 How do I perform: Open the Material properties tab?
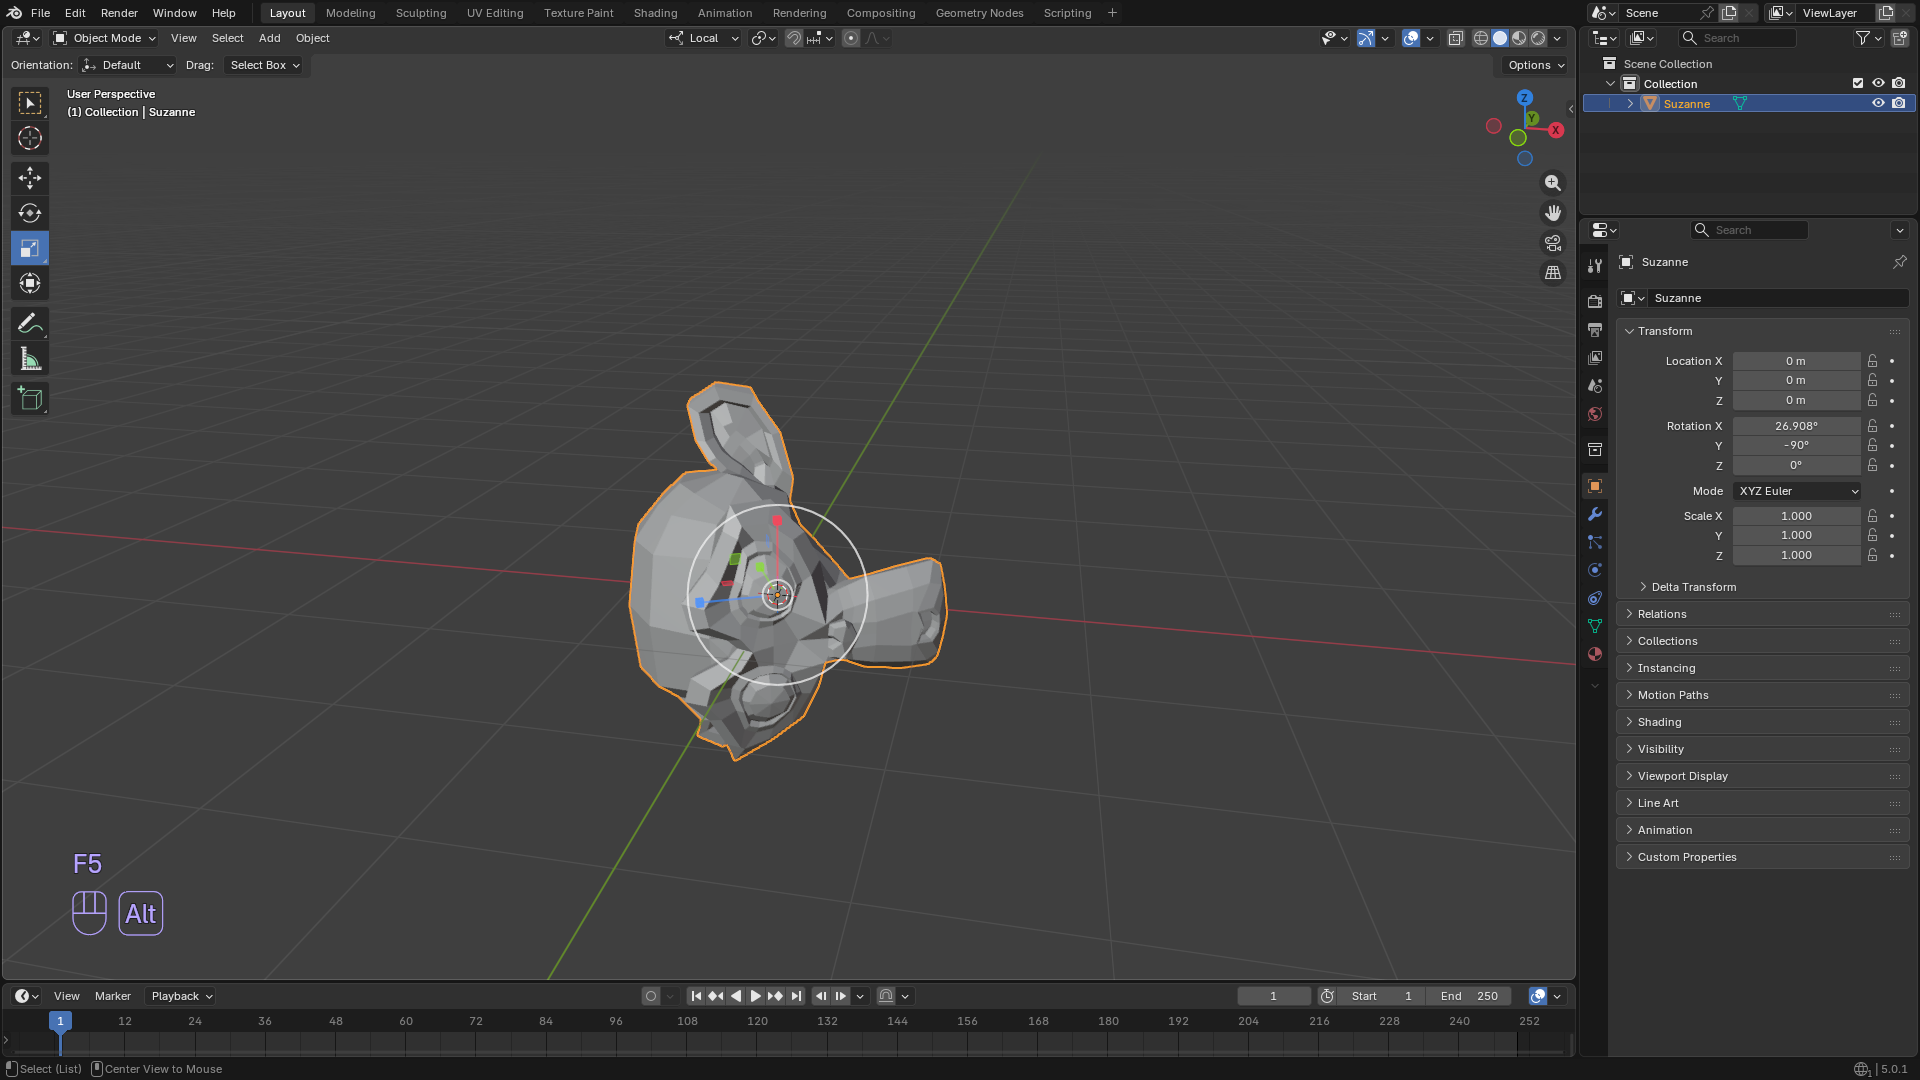(1595, 654)
